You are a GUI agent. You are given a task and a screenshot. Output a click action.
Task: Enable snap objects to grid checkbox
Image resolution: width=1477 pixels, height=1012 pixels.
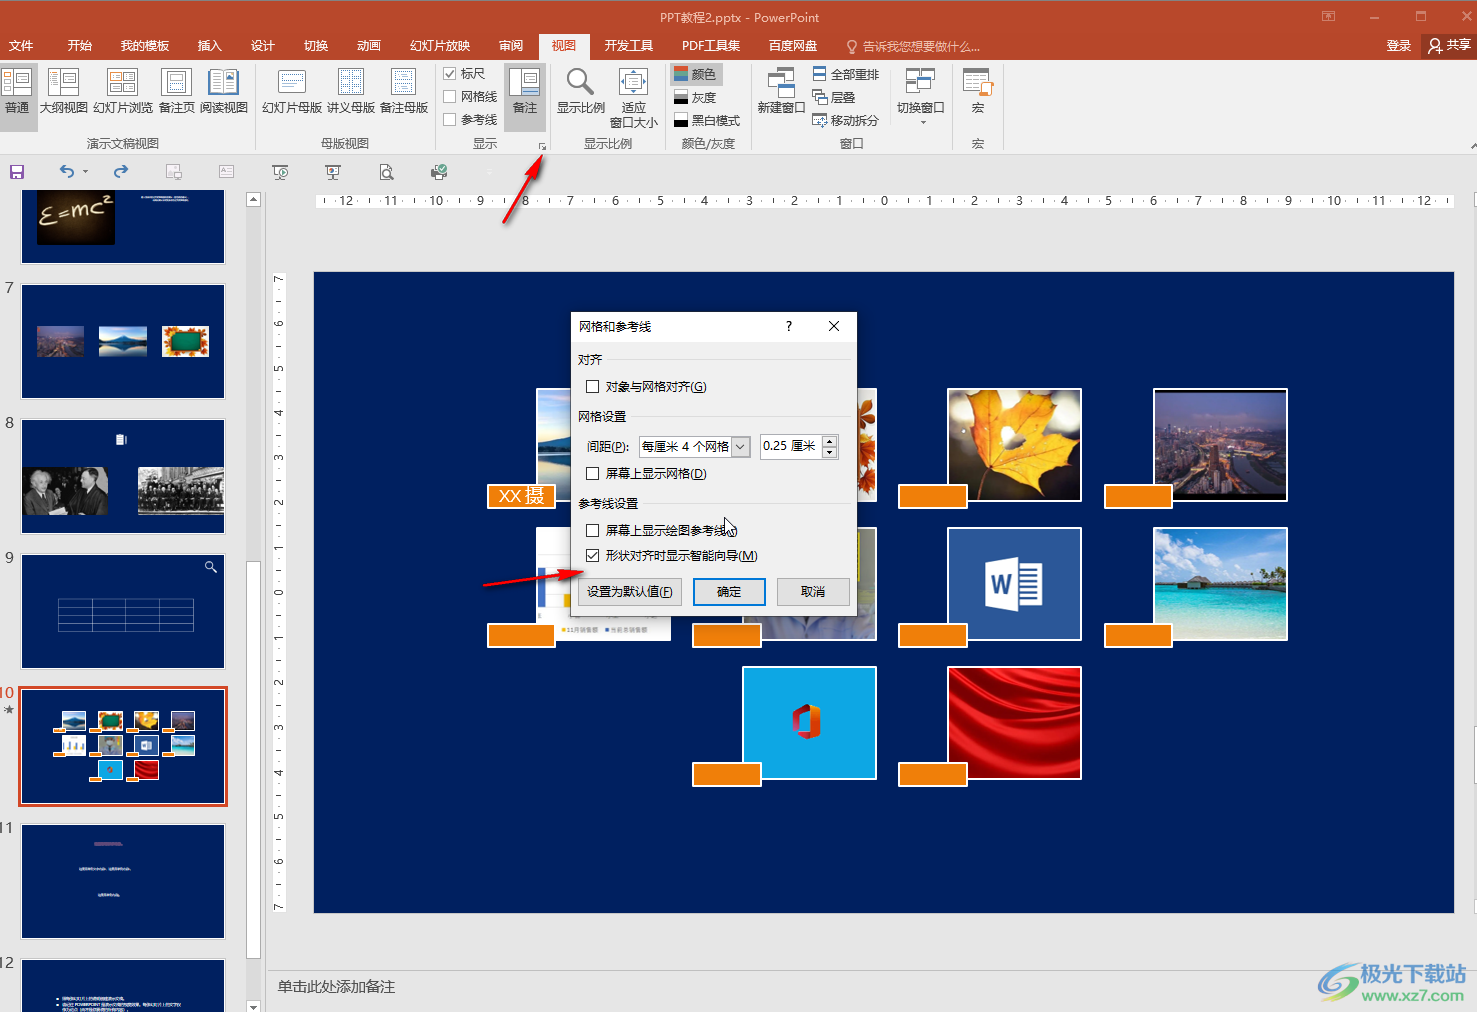pyautogui.click(x=593, y=387)
